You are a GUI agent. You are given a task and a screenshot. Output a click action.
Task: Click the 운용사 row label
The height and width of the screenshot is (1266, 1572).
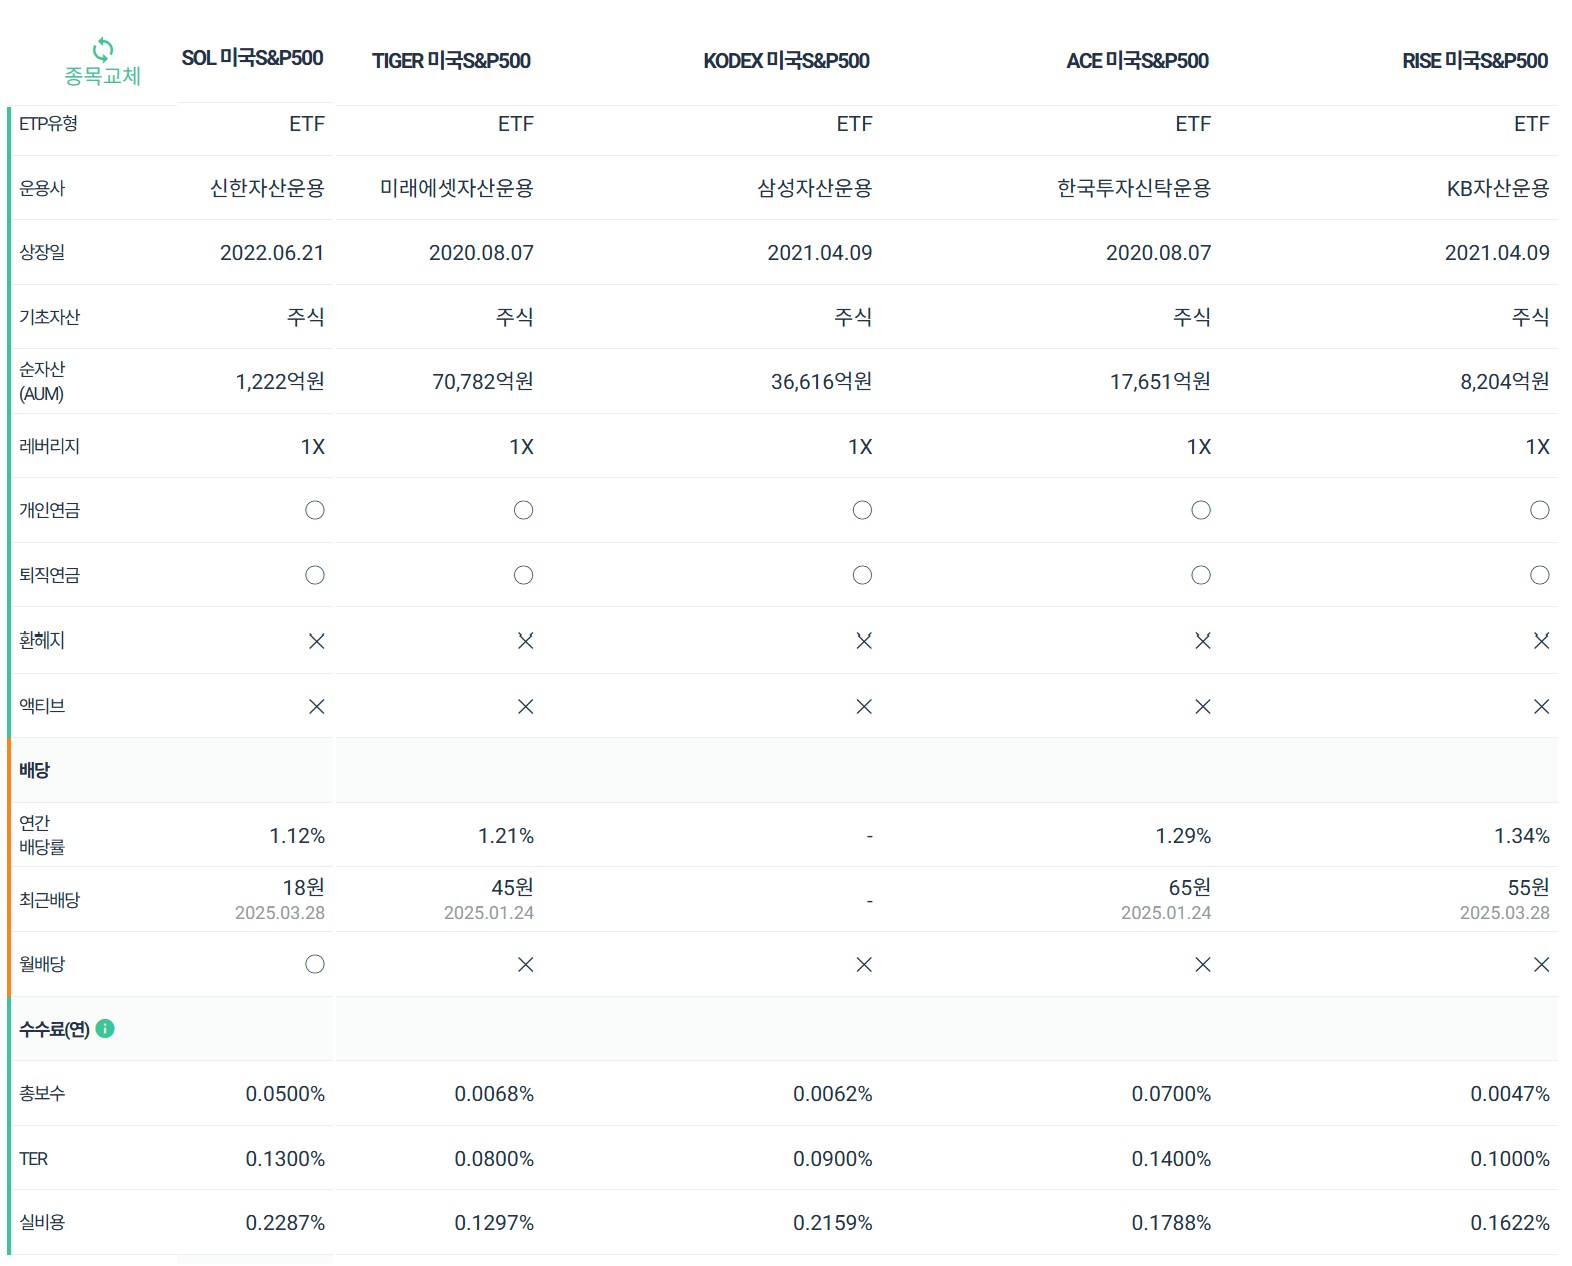pos(42,188)
